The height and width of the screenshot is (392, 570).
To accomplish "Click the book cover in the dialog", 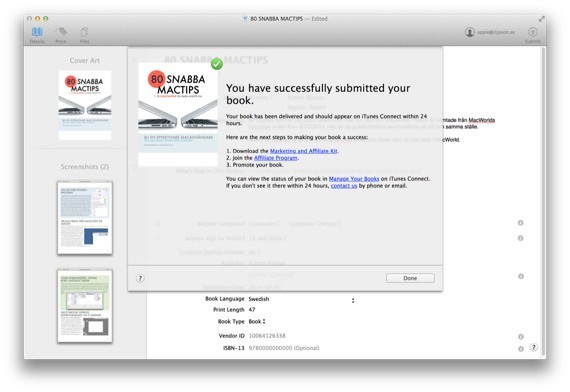I will [x=178, y=115].
